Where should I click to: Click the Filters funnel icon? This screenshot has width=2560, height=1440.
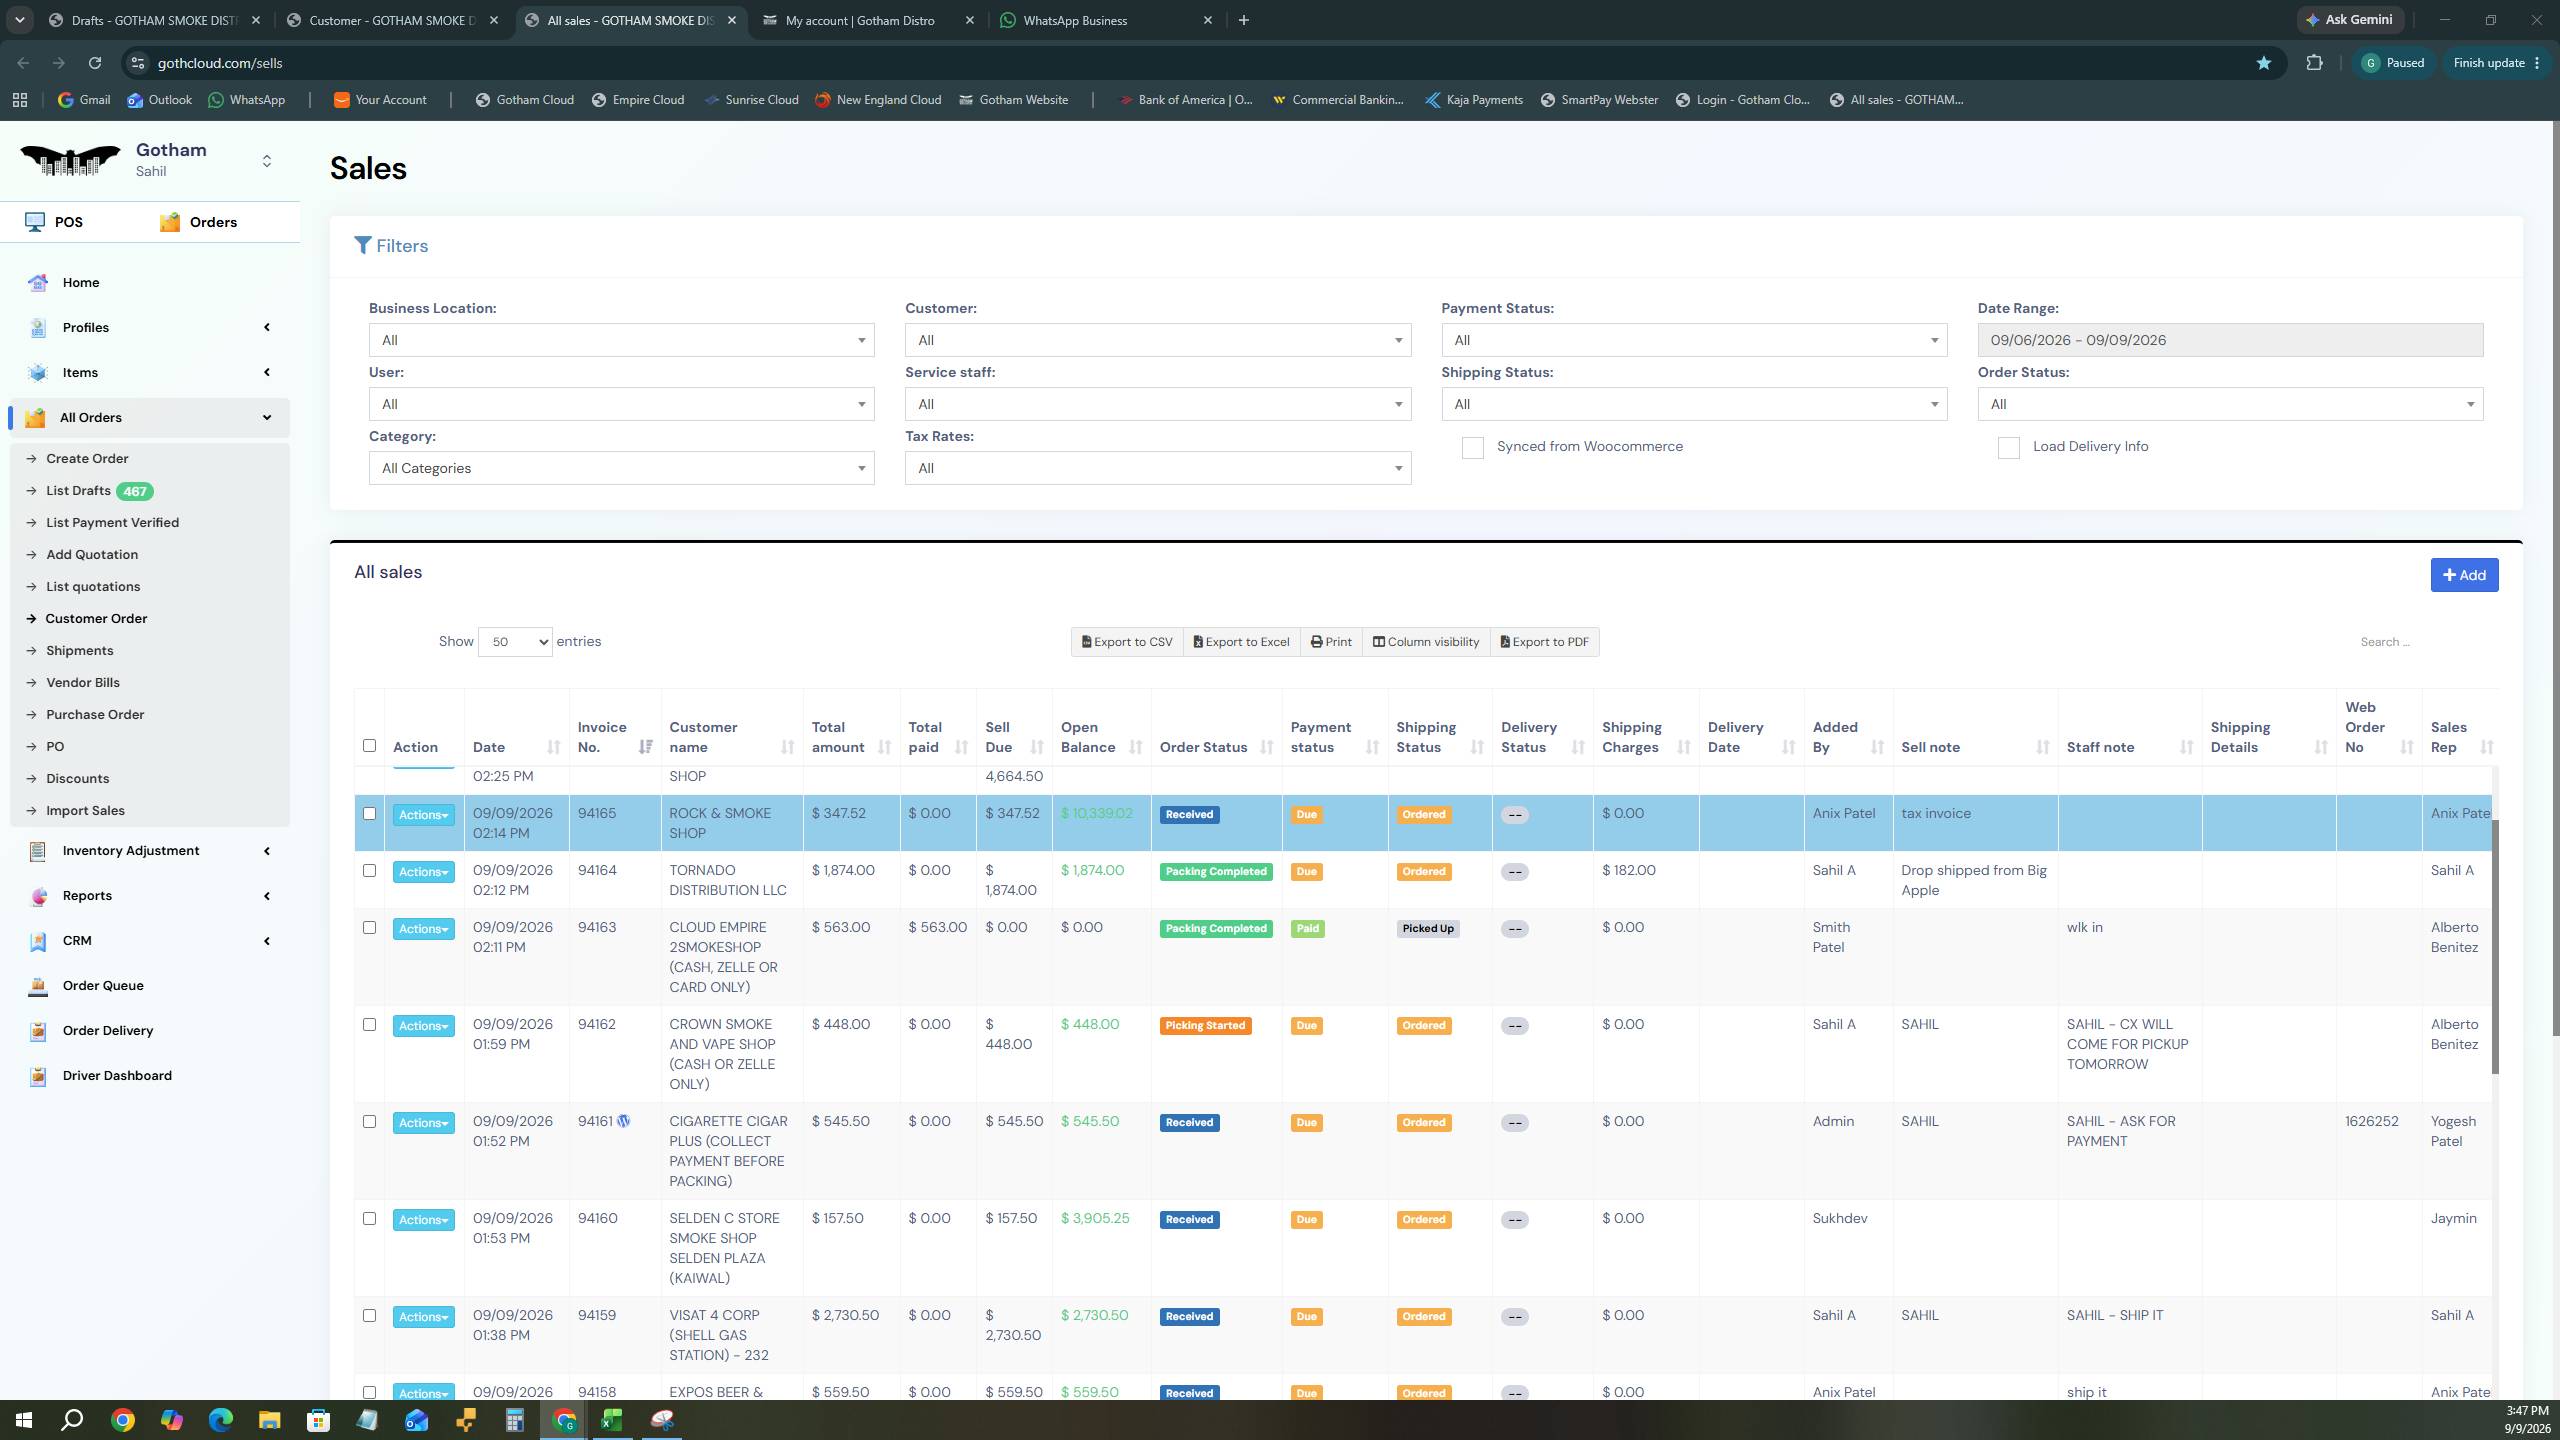click(x=363, y=245)
